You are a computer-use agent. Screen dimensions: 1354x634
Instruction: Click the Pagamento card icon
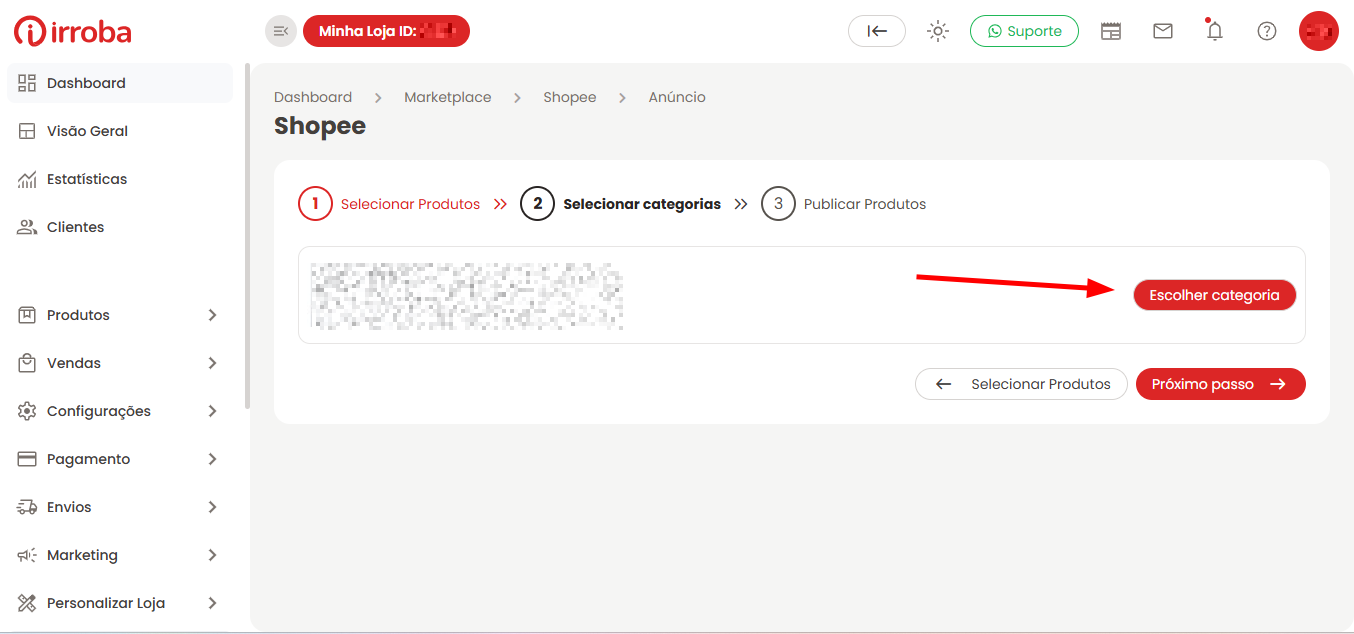tap(27, 459)
